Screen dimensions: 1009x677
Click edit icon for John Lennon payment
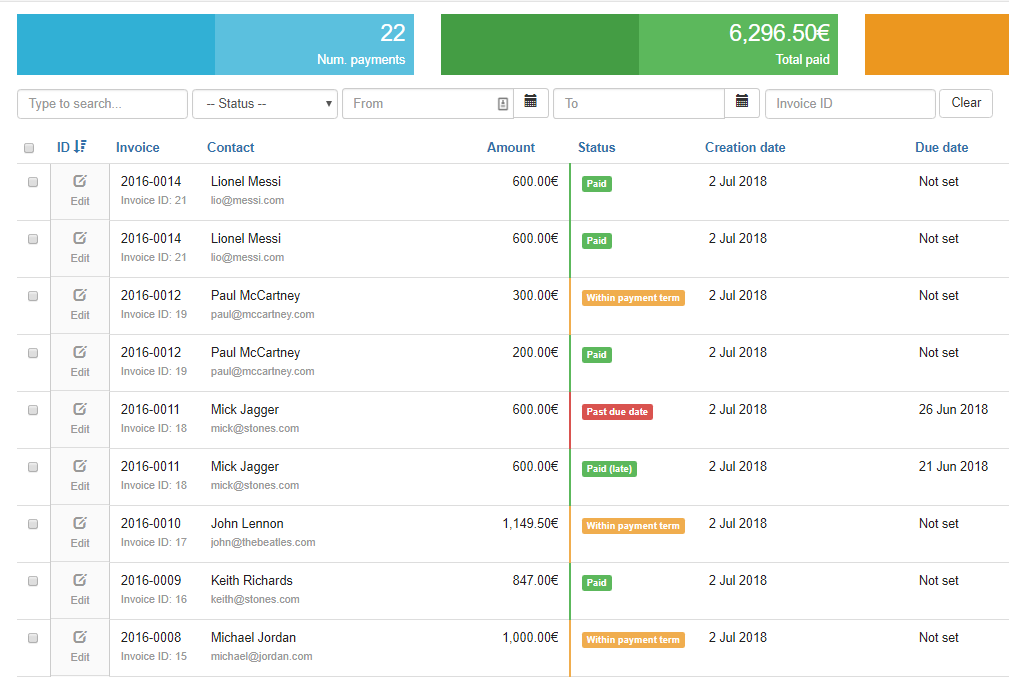(x=80, y=532)
